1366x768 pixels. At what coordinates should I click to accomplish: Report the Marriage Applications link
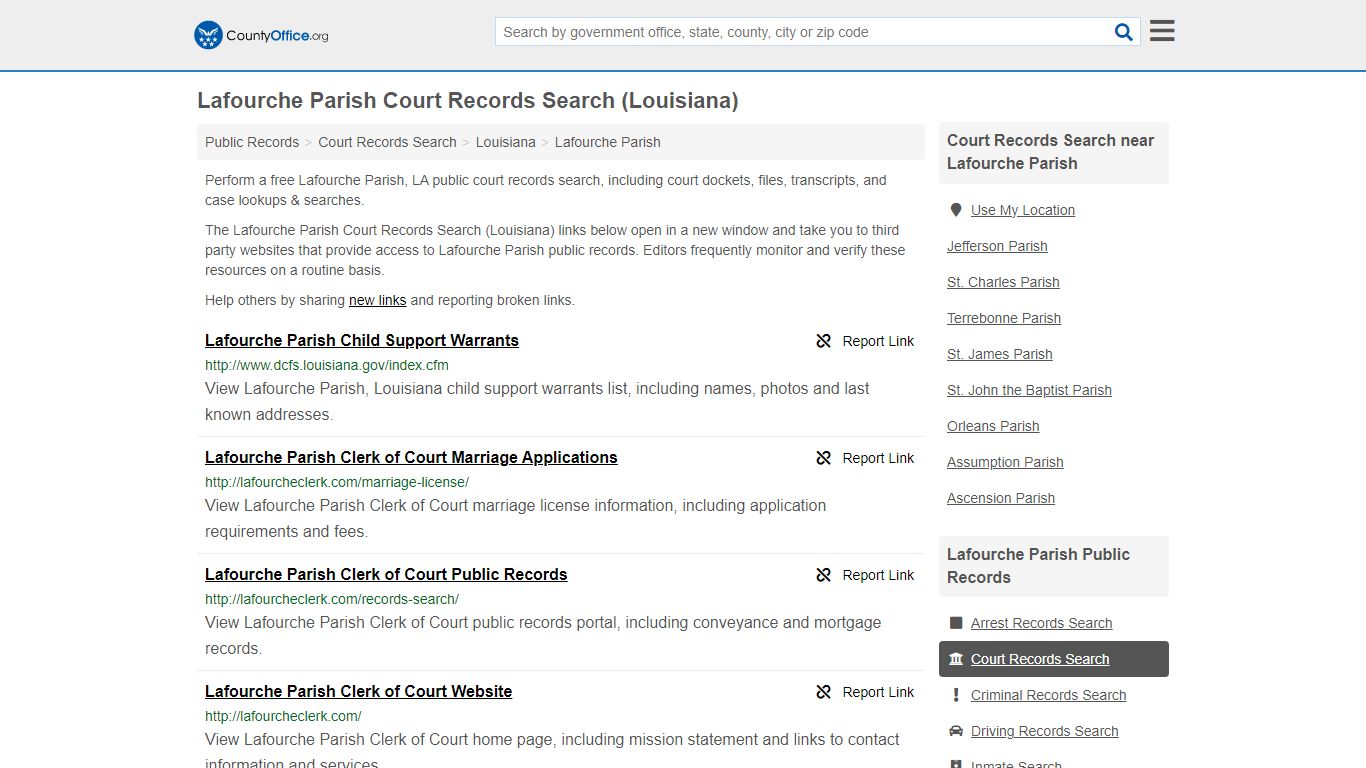click(x=878, y=458)
